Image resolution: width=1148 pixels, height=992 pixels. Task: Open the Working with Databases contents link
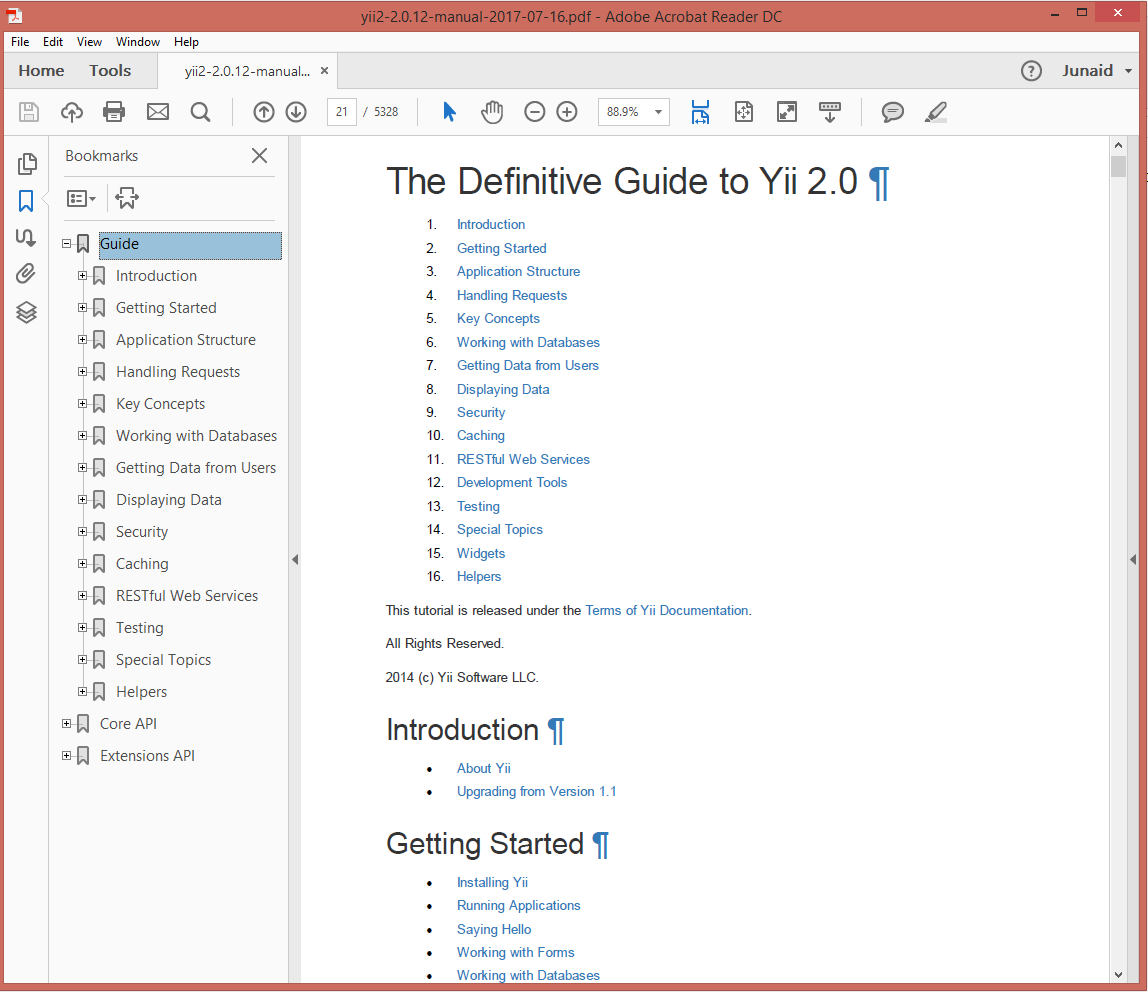[x=528, y=343]
